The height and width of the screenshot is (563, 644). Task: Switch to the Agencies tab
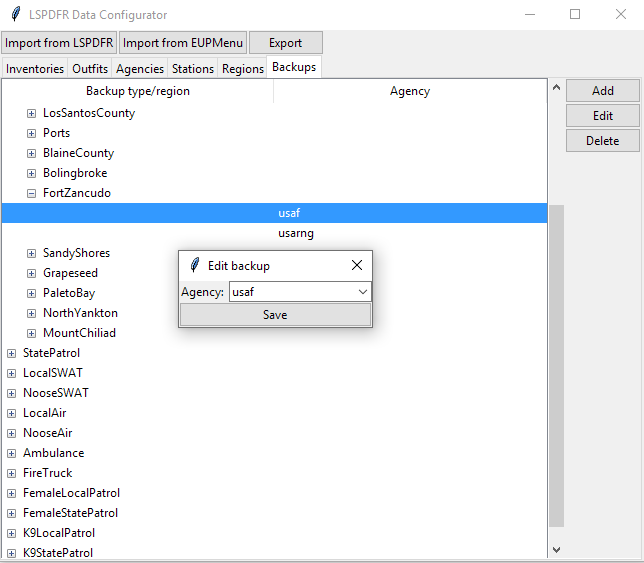pos(140,69)
